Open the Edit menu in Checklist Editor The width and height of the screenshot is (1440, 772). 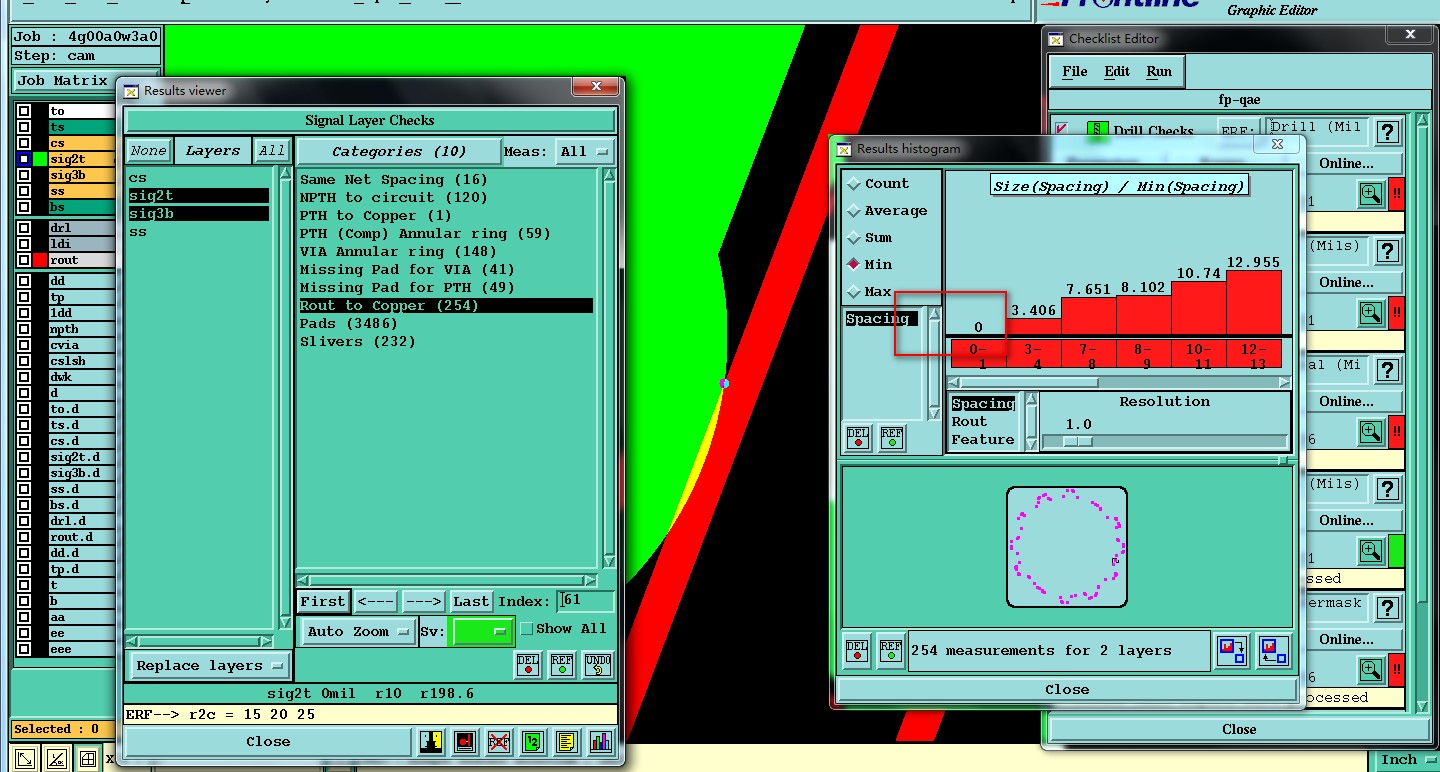click(x=1117, y=72)
